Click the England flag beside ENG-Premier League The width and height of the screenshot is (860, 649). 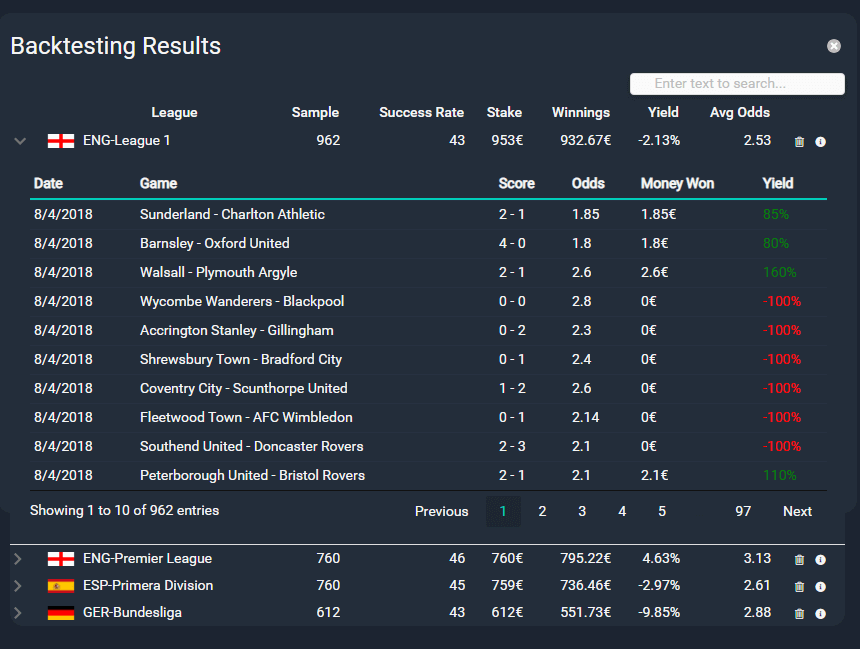click(59, 560)
